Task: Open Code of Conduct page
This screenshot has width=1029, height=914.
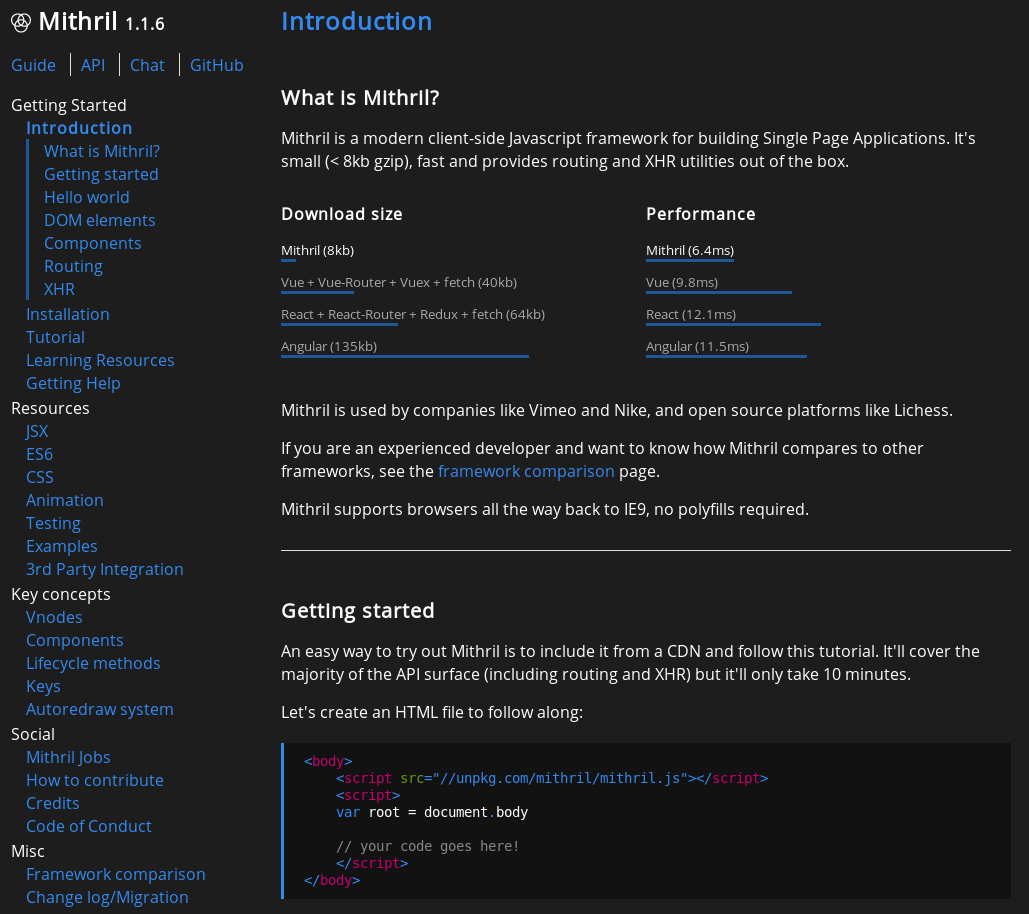Action: pos(89,825)
